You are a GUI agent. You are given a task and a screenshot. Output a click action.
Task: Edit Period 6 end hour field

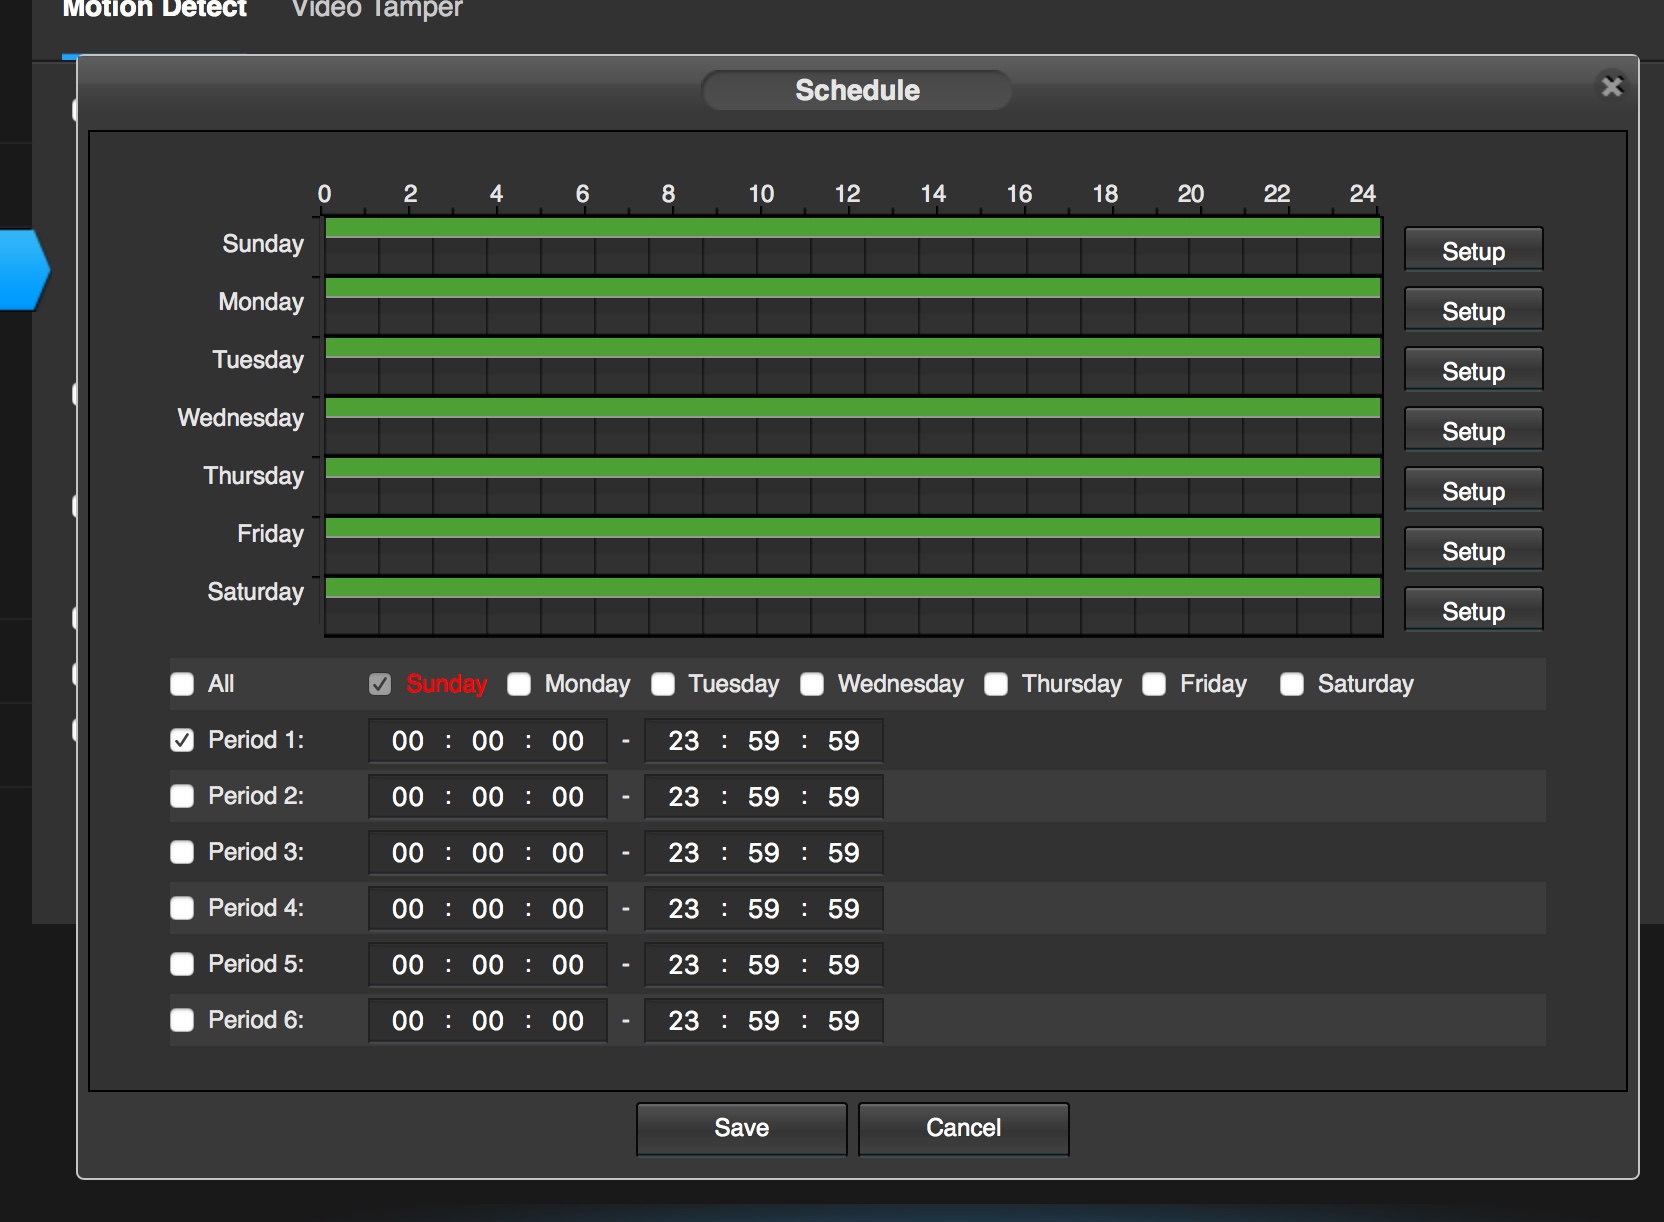click(684, 1021)
